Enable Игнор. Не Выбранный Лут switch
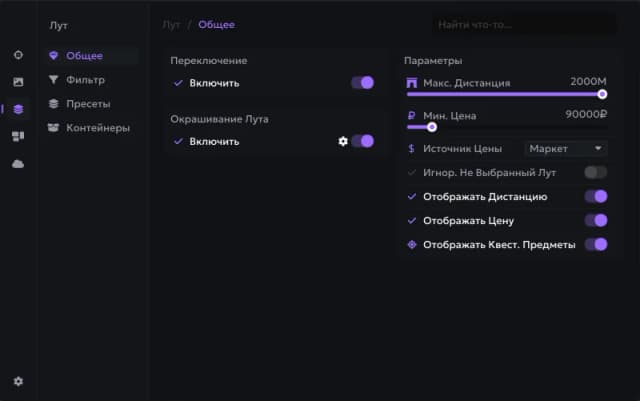This screenshot has height=401, width=640. click(x=596, y=172)
